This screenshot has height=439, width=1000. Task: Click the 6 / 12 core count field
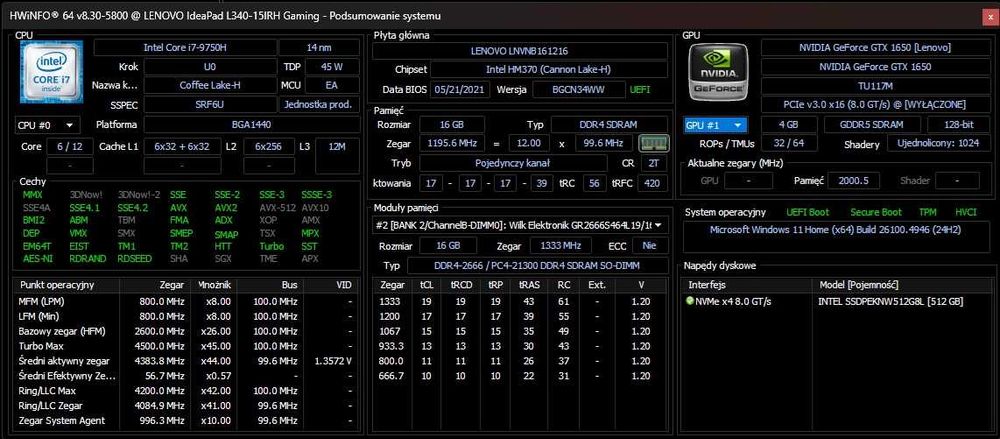click(x=70, y=146)
